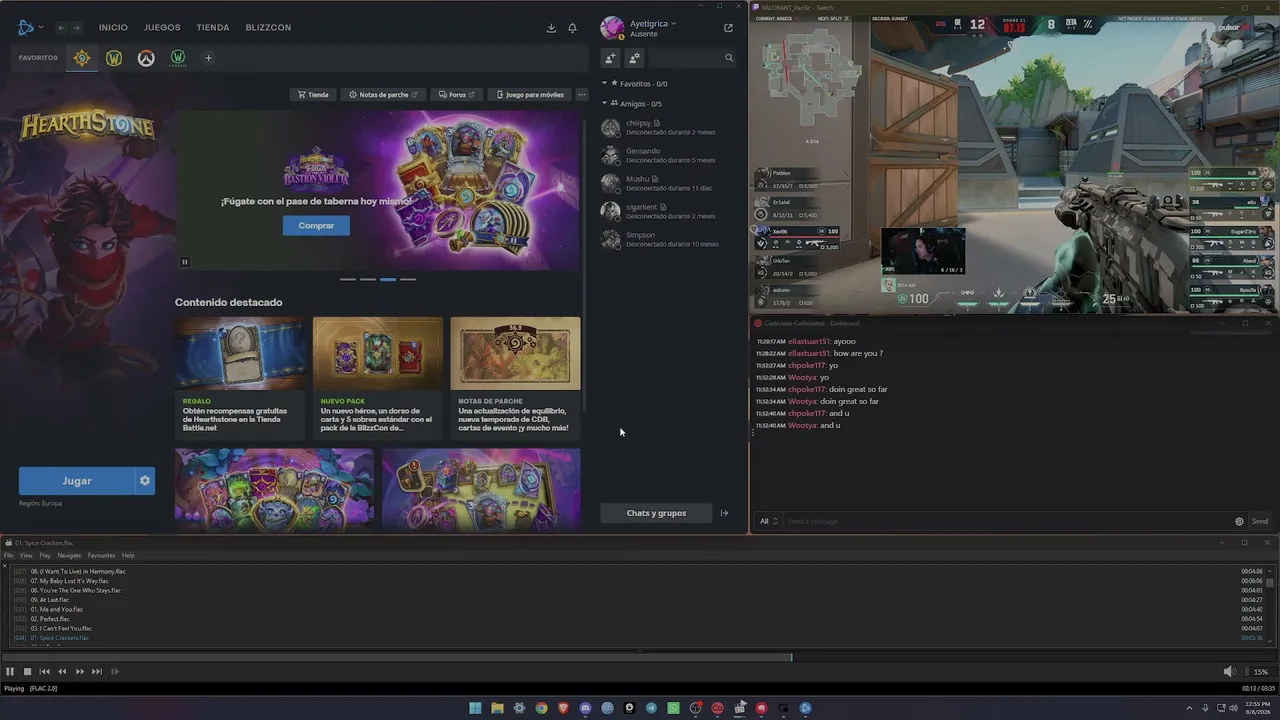Go forward with Battle.net forward arrow

(x=76, y=28)
